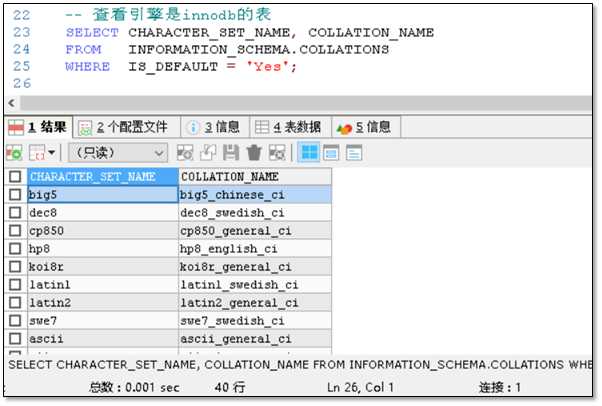The height and width of the screenshot is (406, 602).
Task: Check the koi8r row checkbox
Action: coord(15,267)
